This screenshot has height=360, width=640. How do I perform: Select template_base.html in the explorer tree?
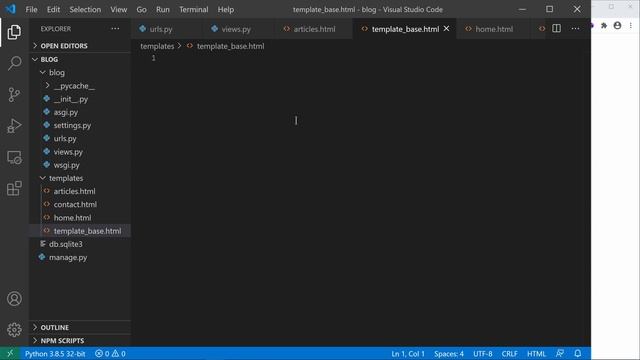80,231
